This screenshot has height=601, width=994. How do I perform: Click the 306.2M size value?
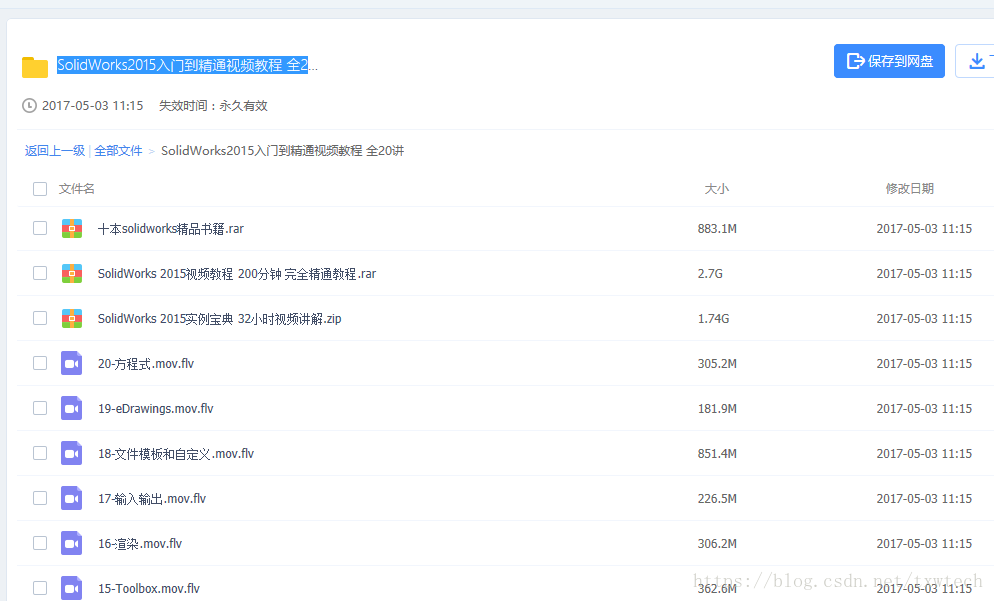click(717, 544)
